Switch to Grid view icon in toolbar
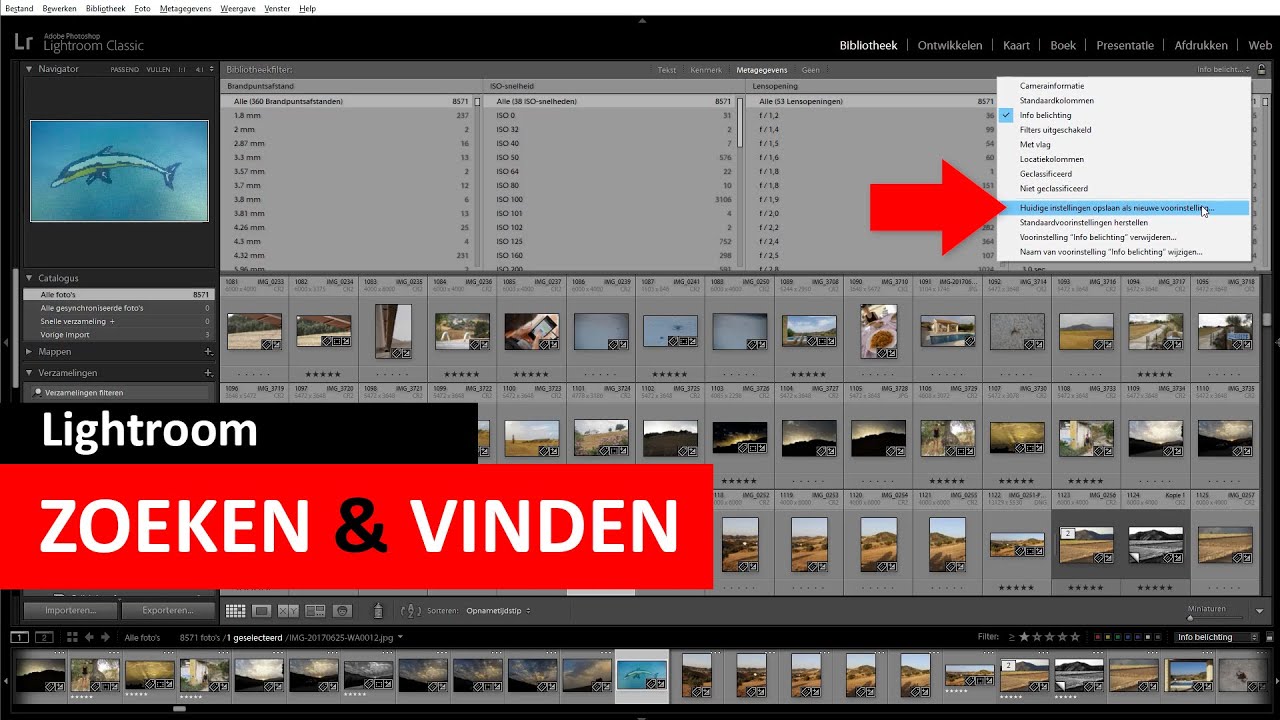 coord(235,610)
